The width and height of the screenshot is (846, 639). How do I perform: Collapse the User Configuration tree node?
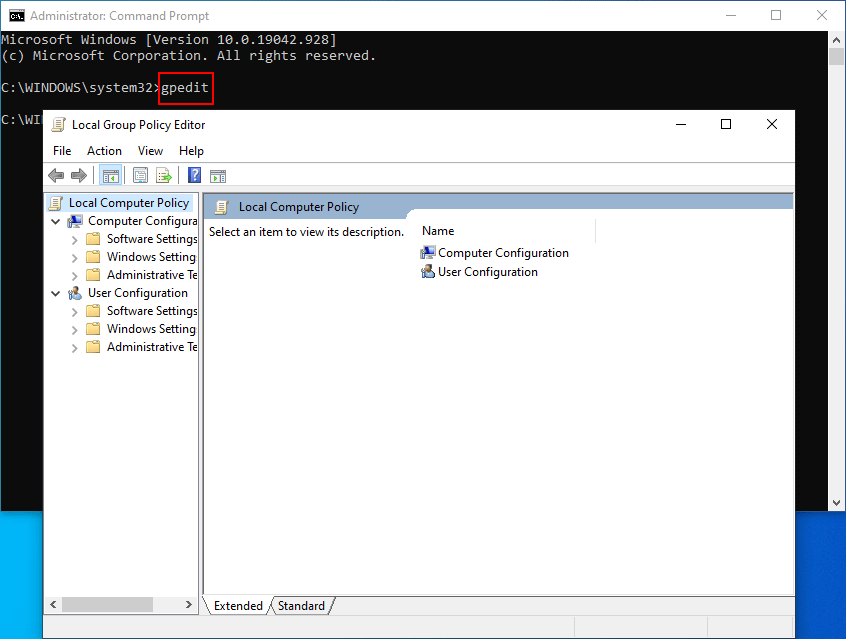coord(56,293)
